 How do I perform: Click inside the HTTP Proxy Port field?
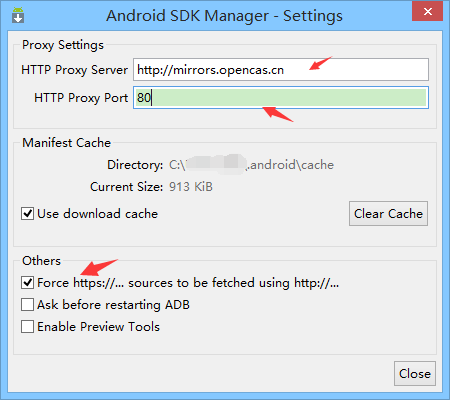coord(281,98)
